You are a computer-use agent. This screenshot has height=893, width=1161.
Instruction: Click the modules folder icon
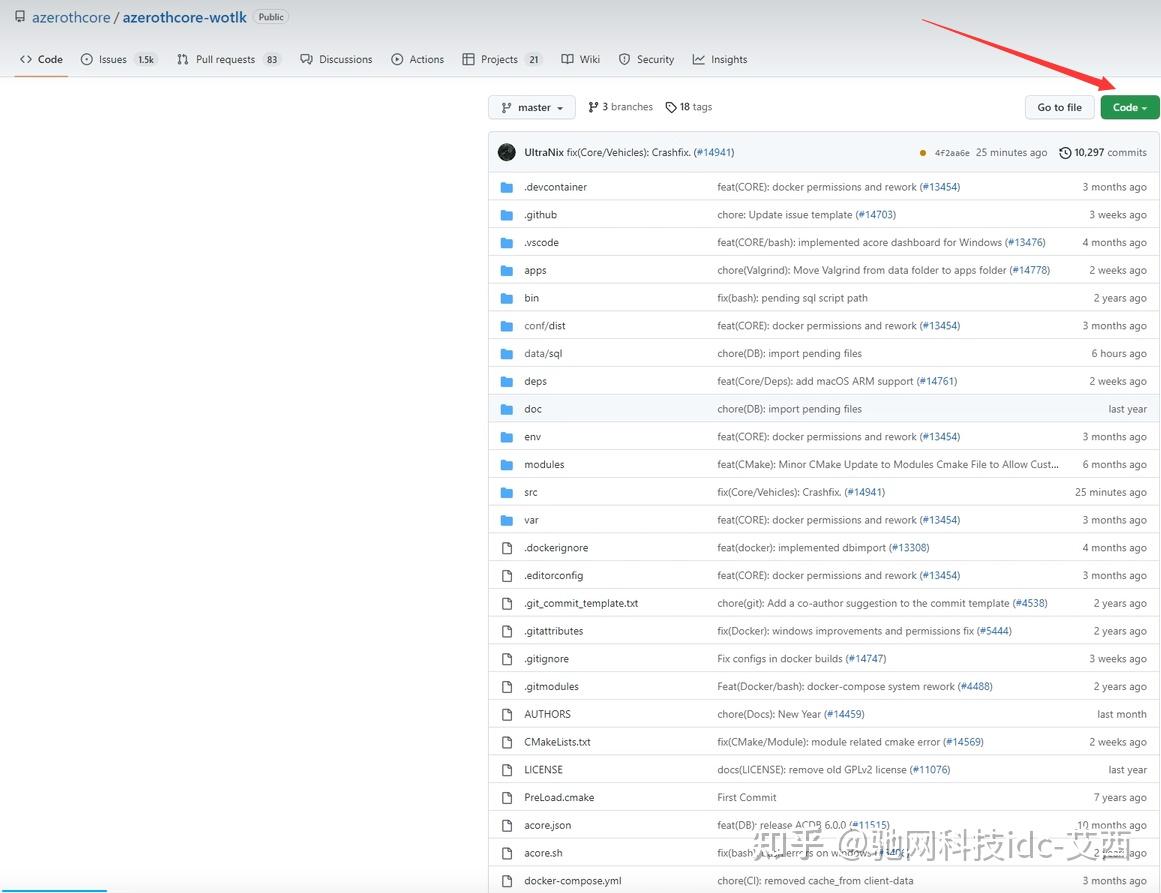[506, 465]
